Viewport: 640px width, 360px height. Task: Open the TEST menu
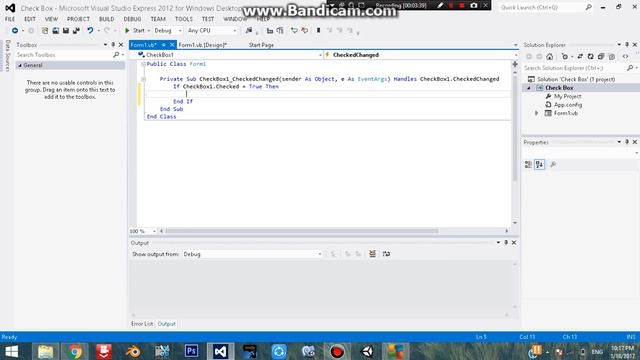point(208,19)
